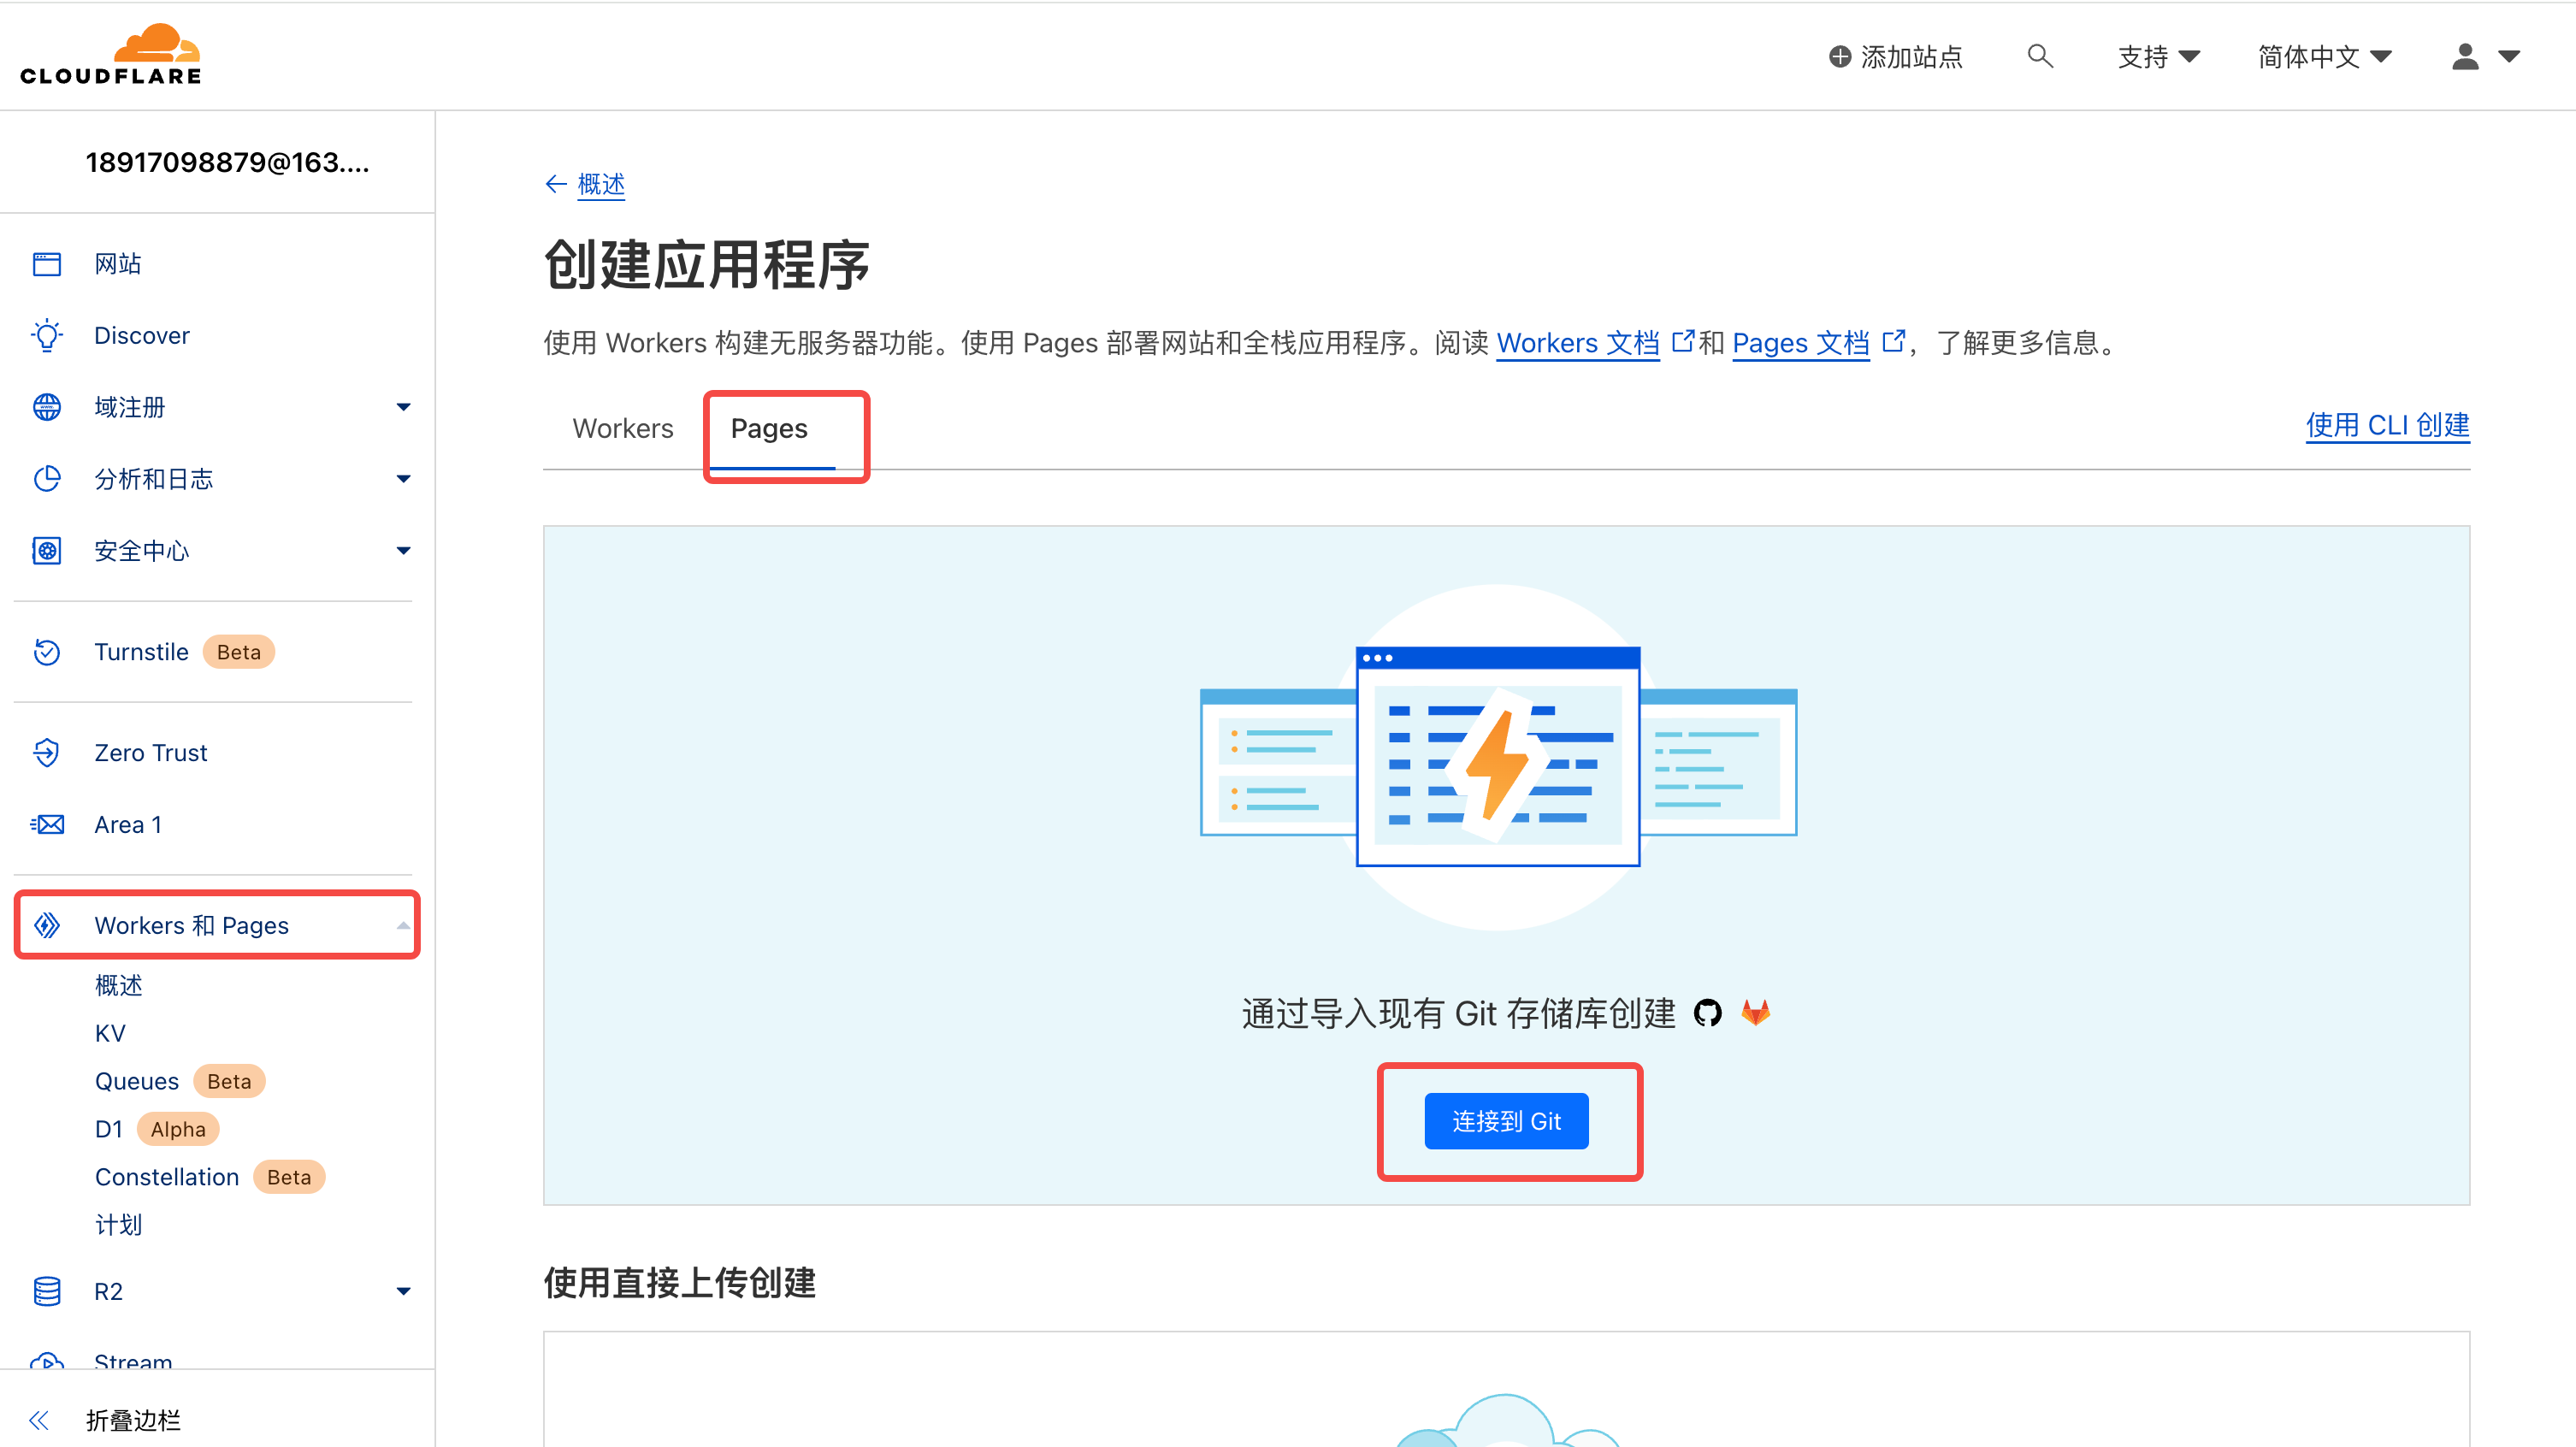Expand the 分析和日志 sidebar section

tap(403, 479)
